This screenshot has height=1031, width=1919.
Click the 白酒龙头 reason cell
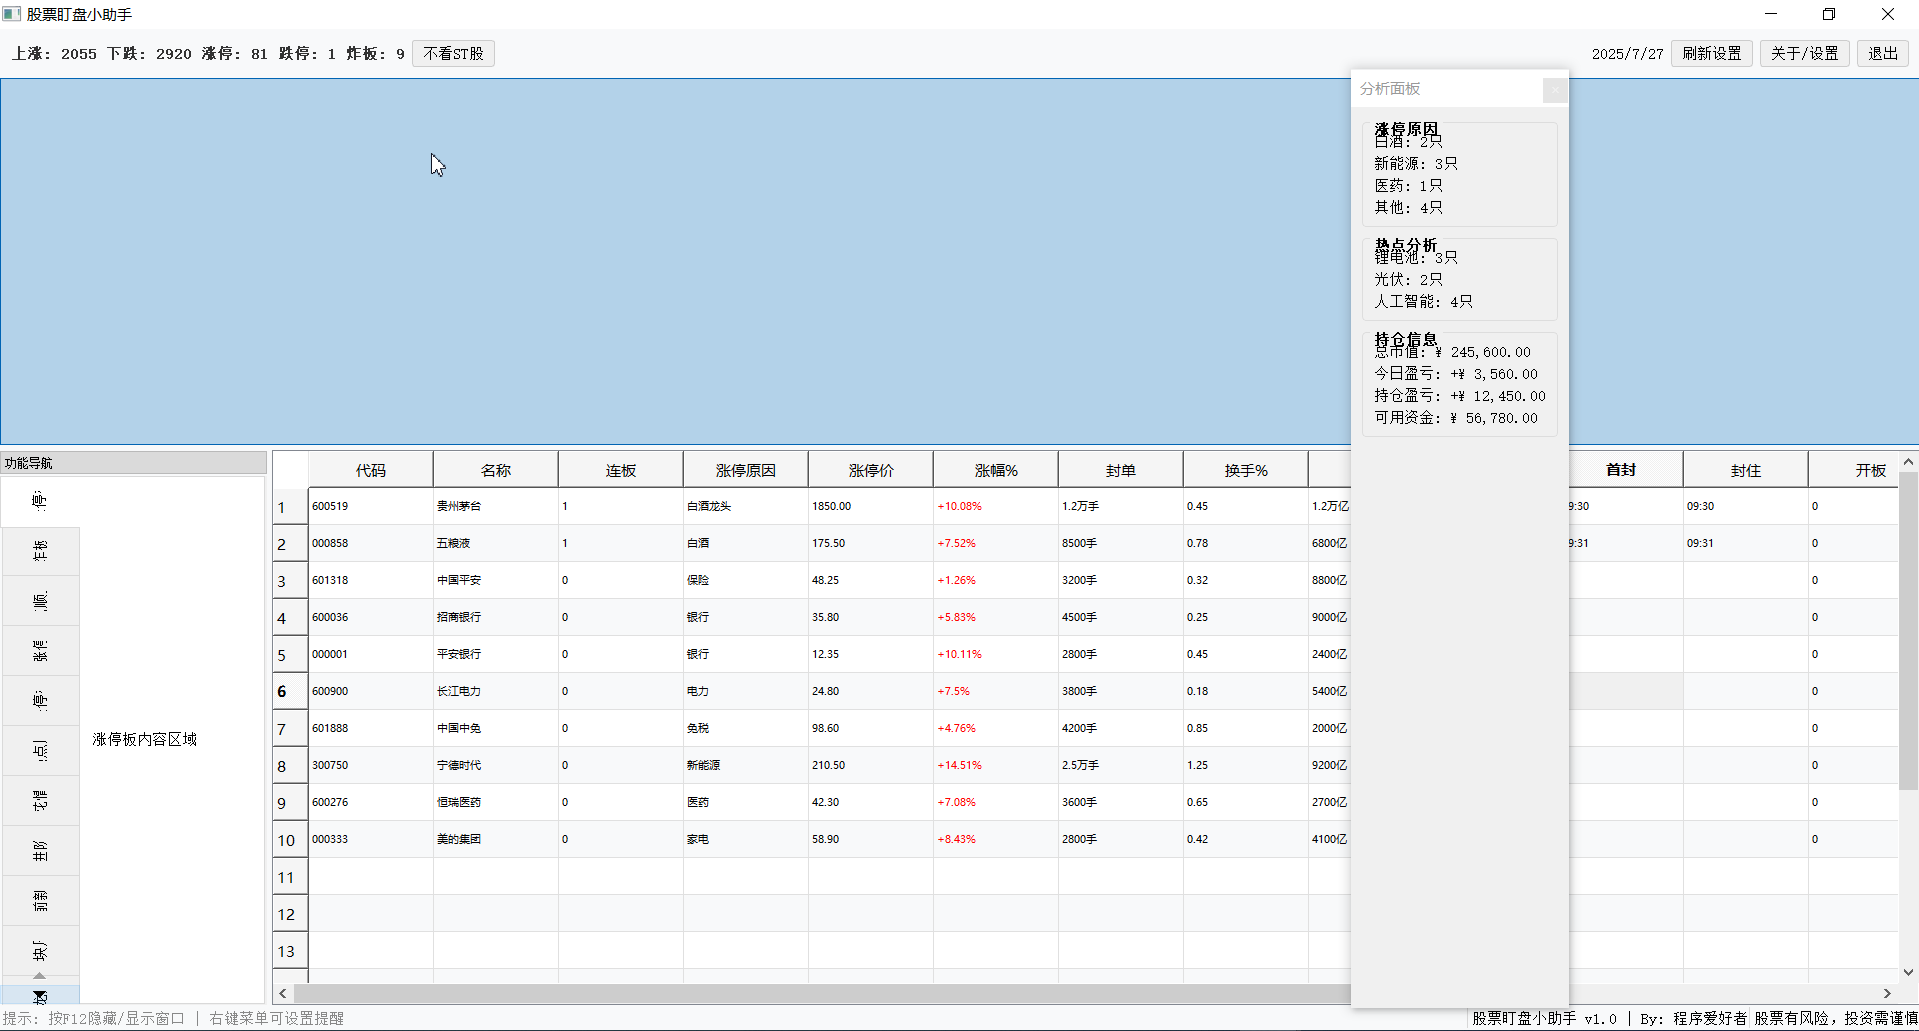point(745,506)
